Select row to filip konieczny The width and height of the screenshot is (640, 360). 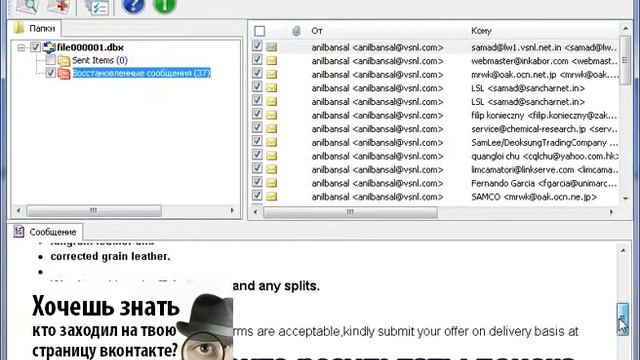coord(435,116)
